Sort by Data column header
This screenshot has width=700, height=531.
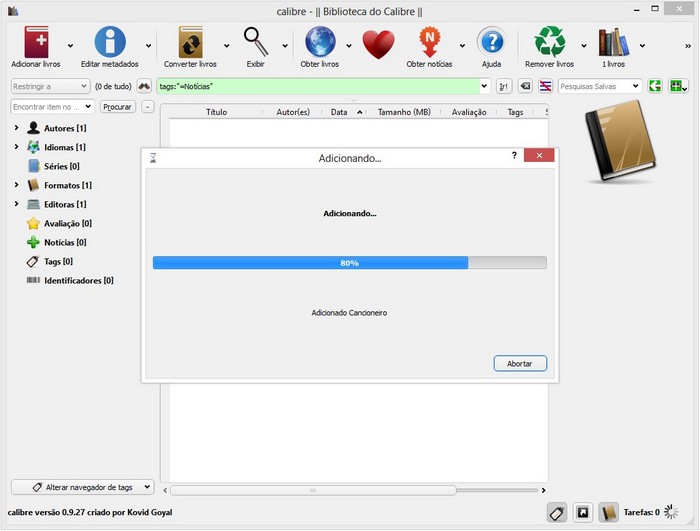(x=344, y=112)
